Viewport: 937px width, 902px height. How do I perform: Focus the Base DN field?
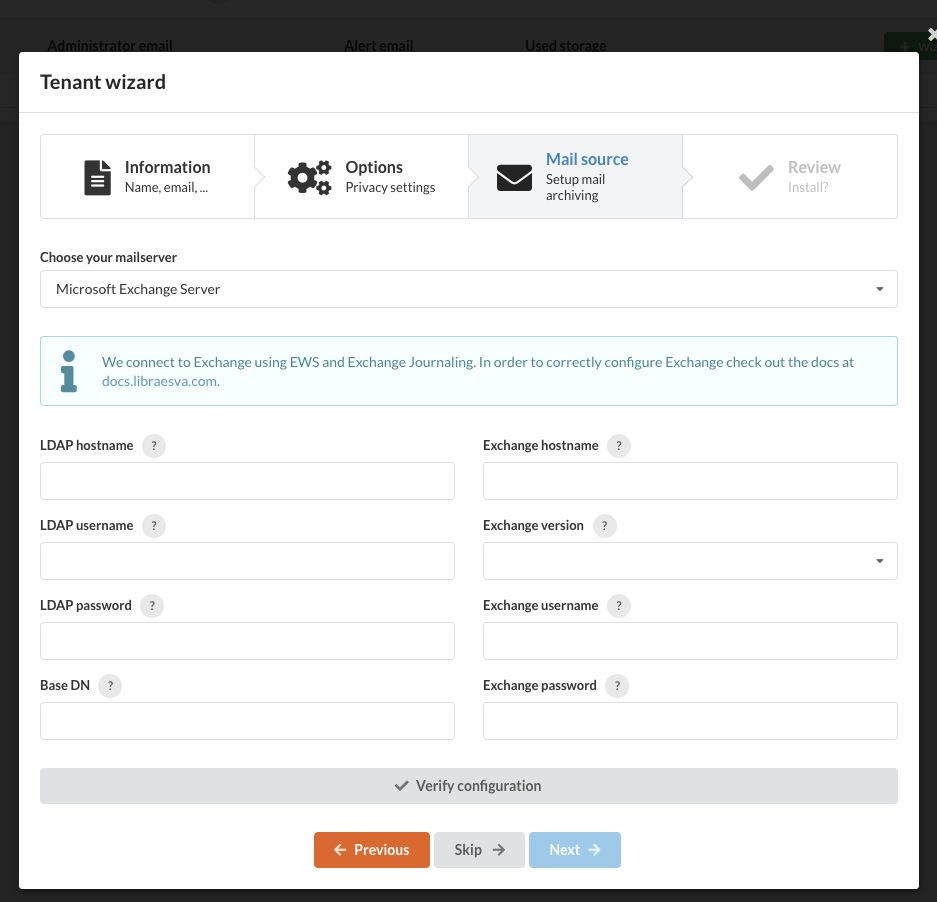pos(247,721)
